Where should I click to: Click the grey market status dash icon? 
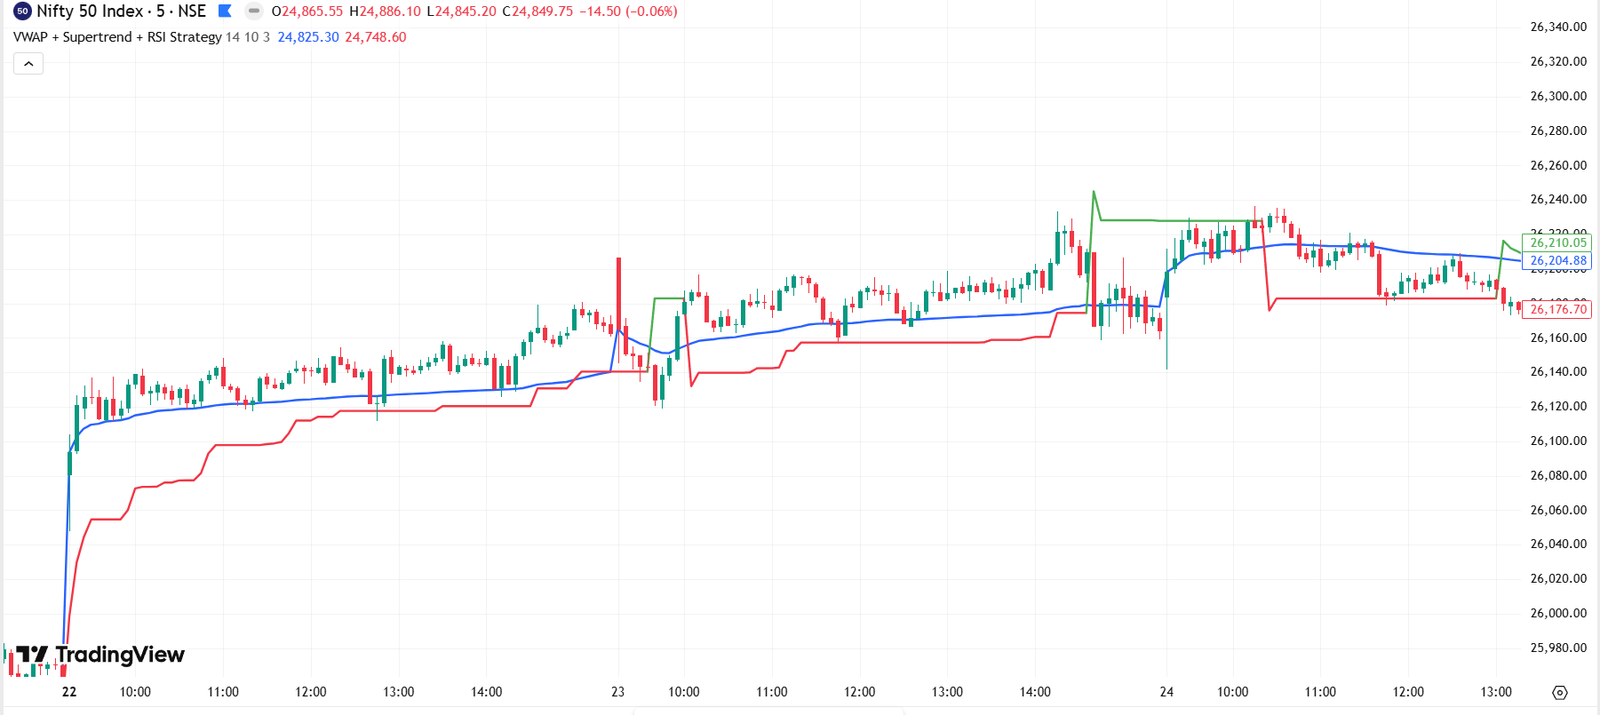254,11
